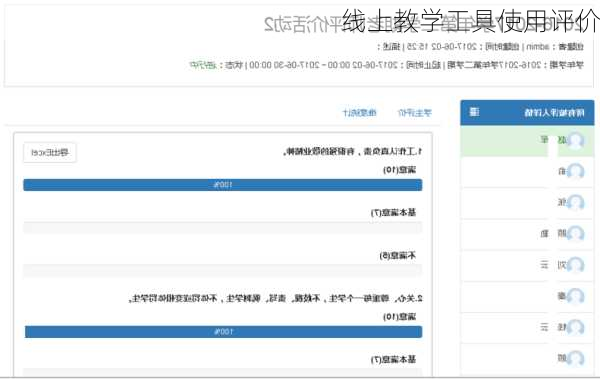Image resolution: width=600 pixels, height=379 pixels.
Task: Click the avatar beside the name 秦
Action: (576, 296)
